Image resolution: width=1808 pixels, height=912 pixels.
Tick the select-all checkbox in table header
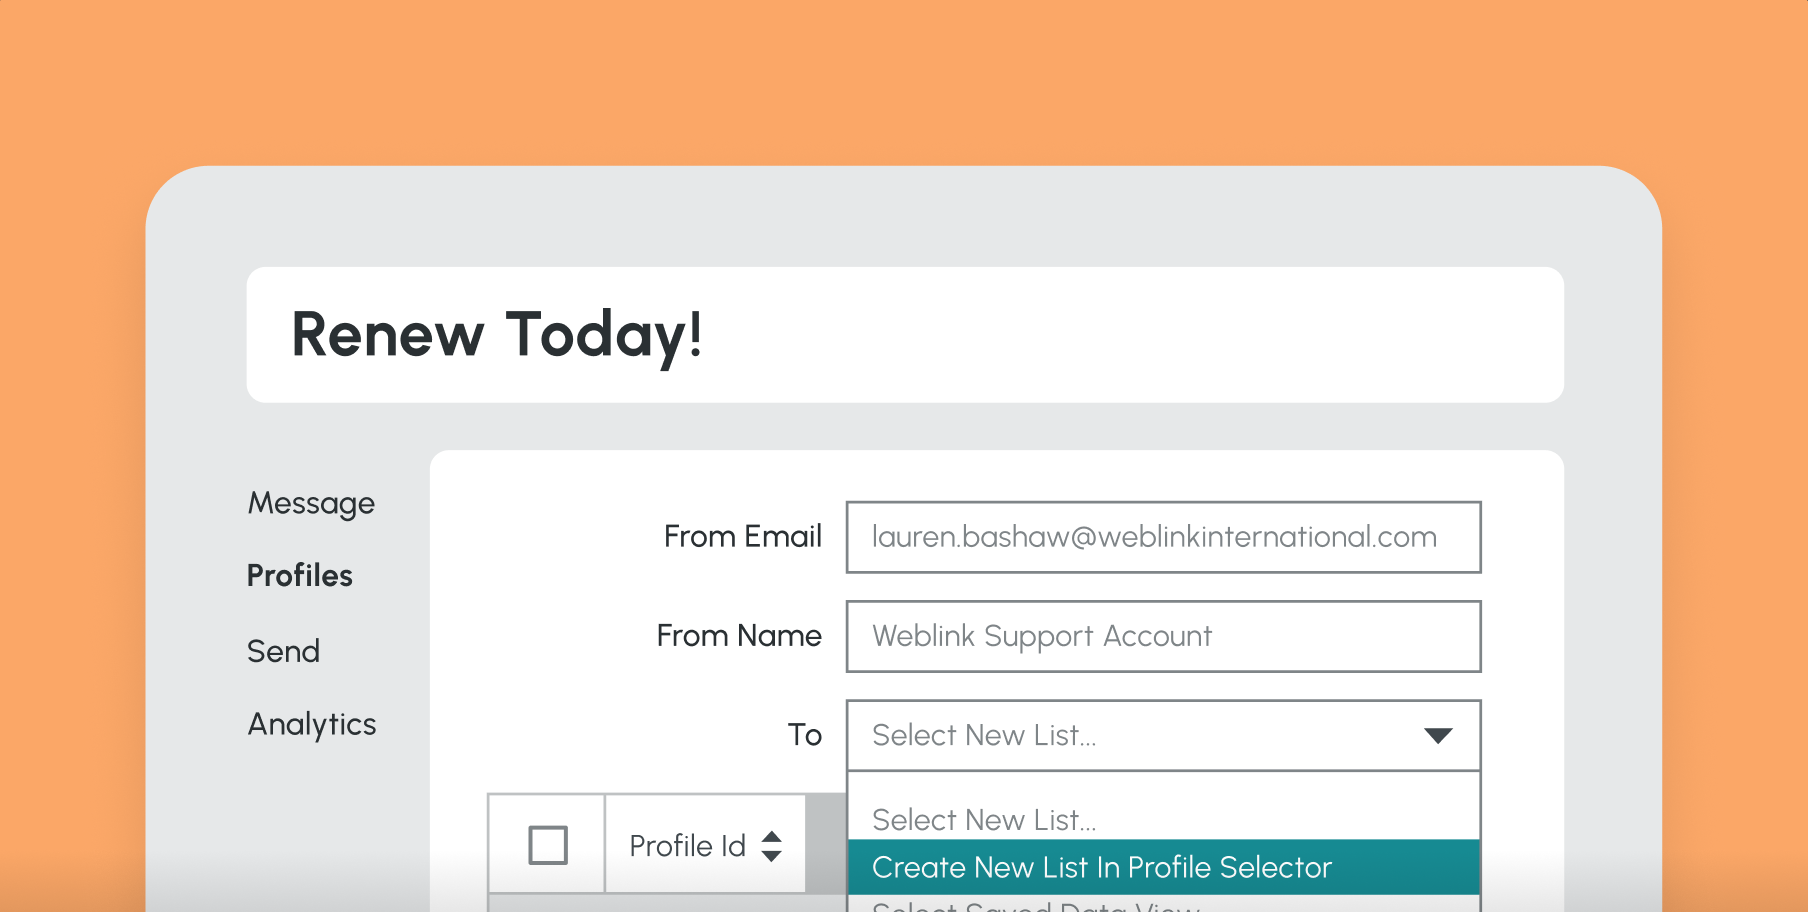[x=548, y=845]
